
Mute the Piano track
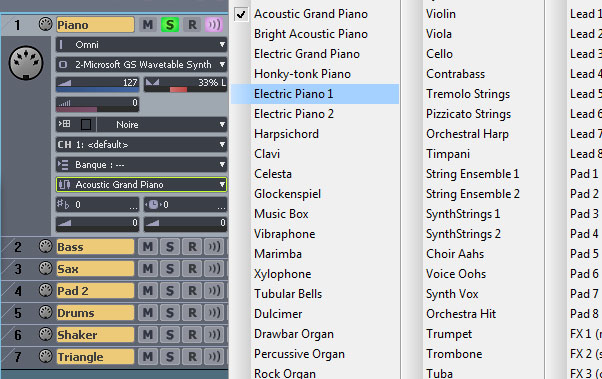[x=147, y=25]
